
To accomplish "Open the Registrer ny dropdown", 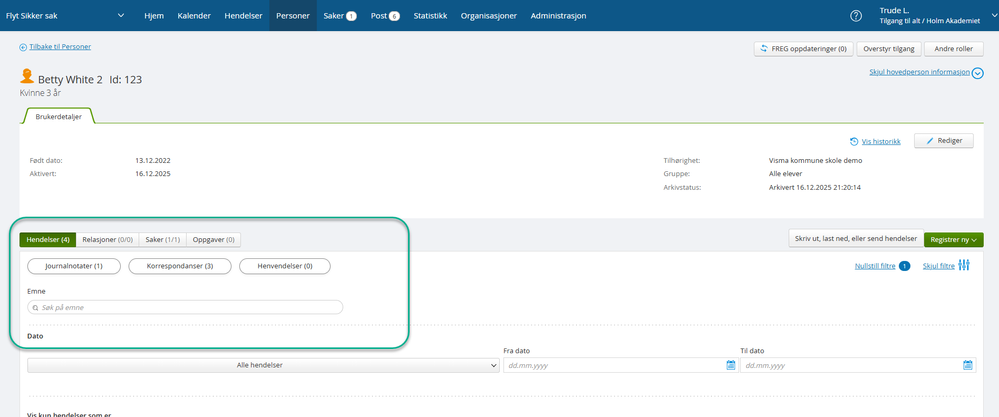I will [x=953, y=239].
